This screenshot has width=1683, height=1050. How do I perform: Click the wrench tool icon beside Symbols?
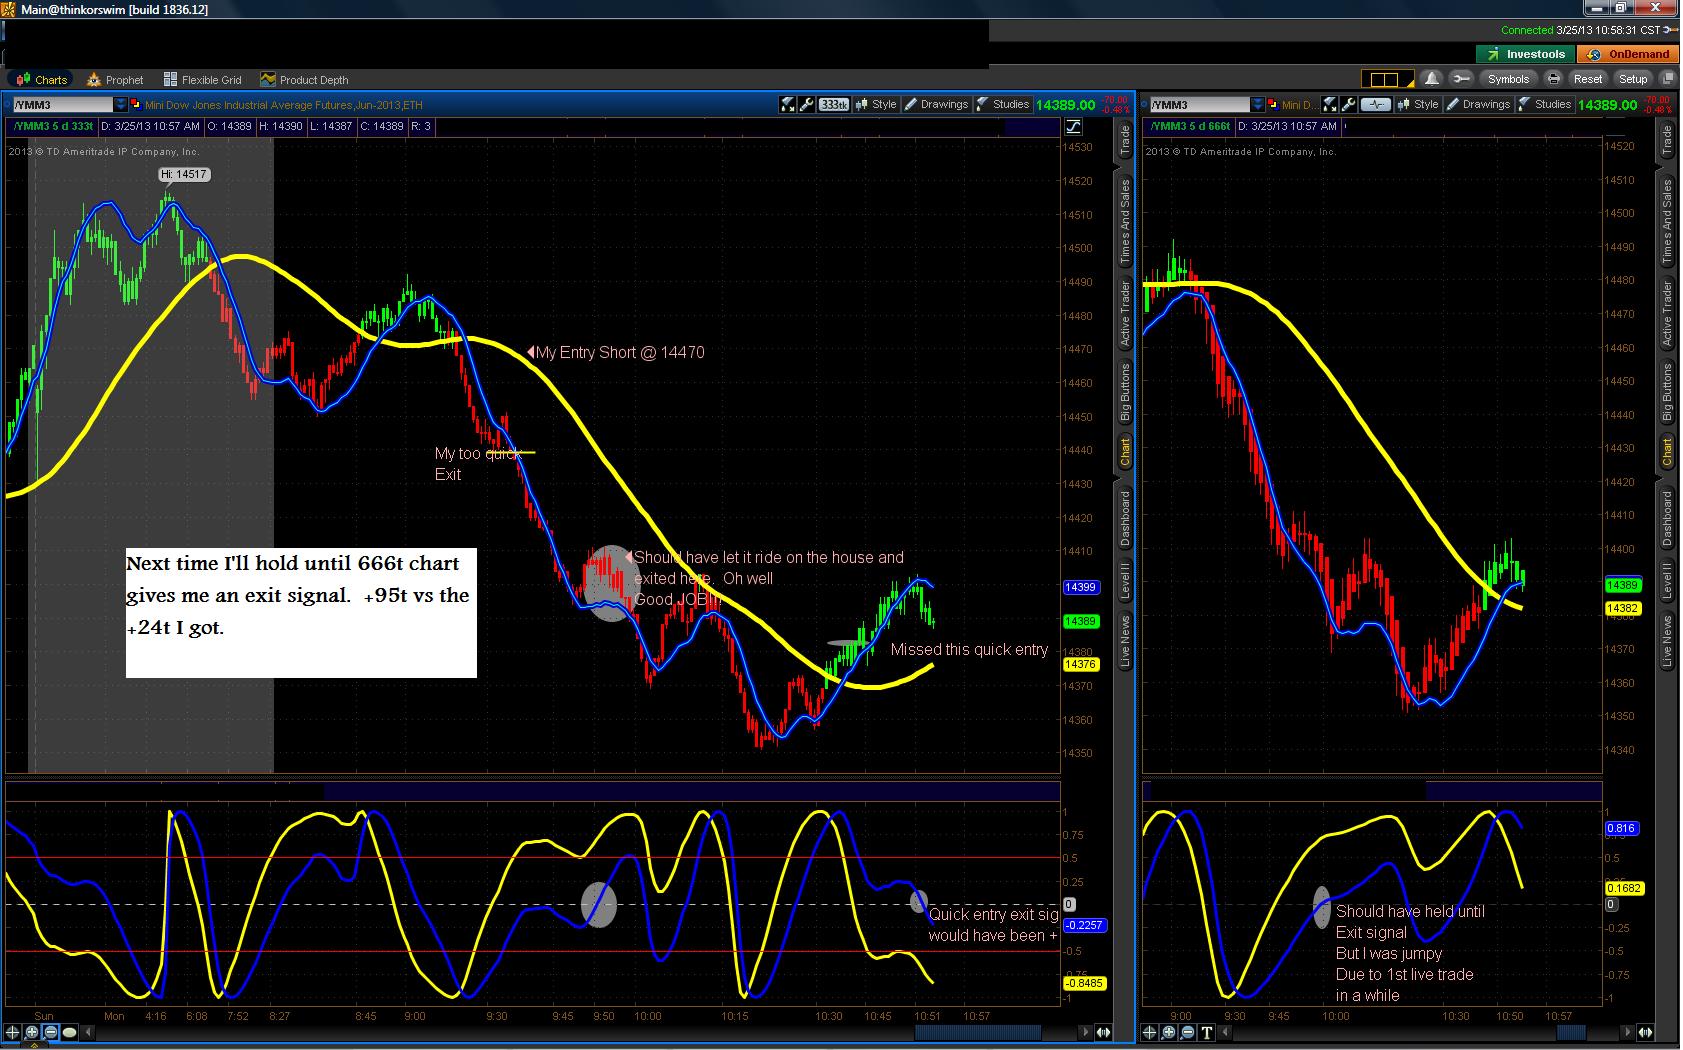click(1462, 79)
